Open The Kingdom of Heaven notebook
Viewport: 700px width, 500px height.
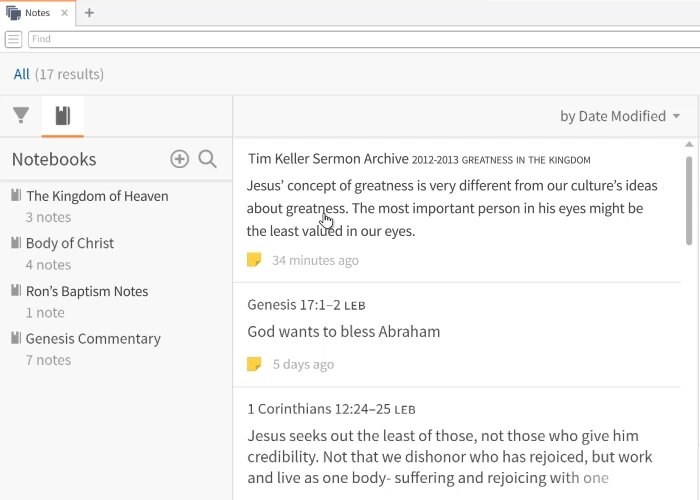(x=97, y=196)
